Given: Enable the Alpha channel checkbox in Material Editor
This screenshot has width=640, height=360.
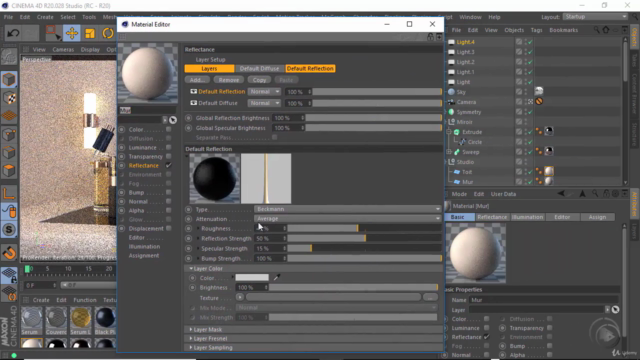Looking at the screenshot, I should (x=169, y=210).
